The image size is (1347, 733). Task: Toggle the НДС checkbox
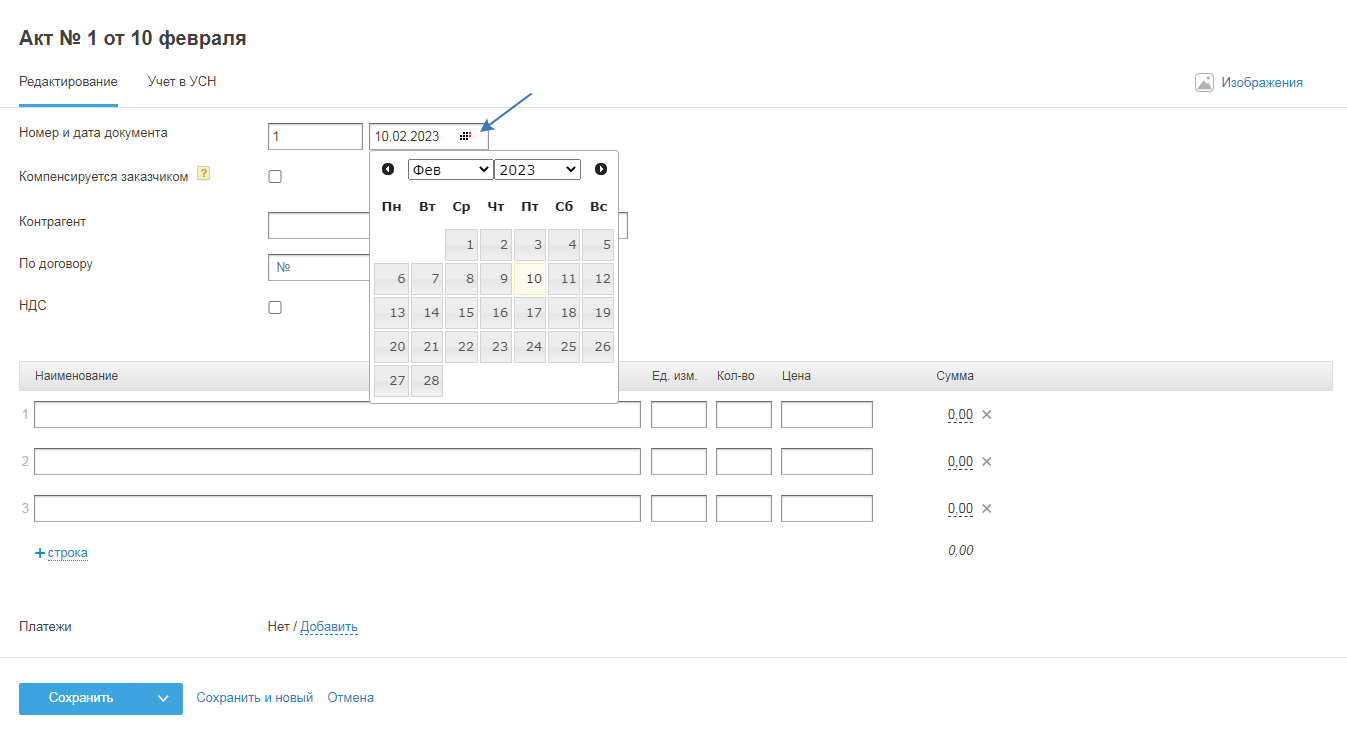click(275, 308)
